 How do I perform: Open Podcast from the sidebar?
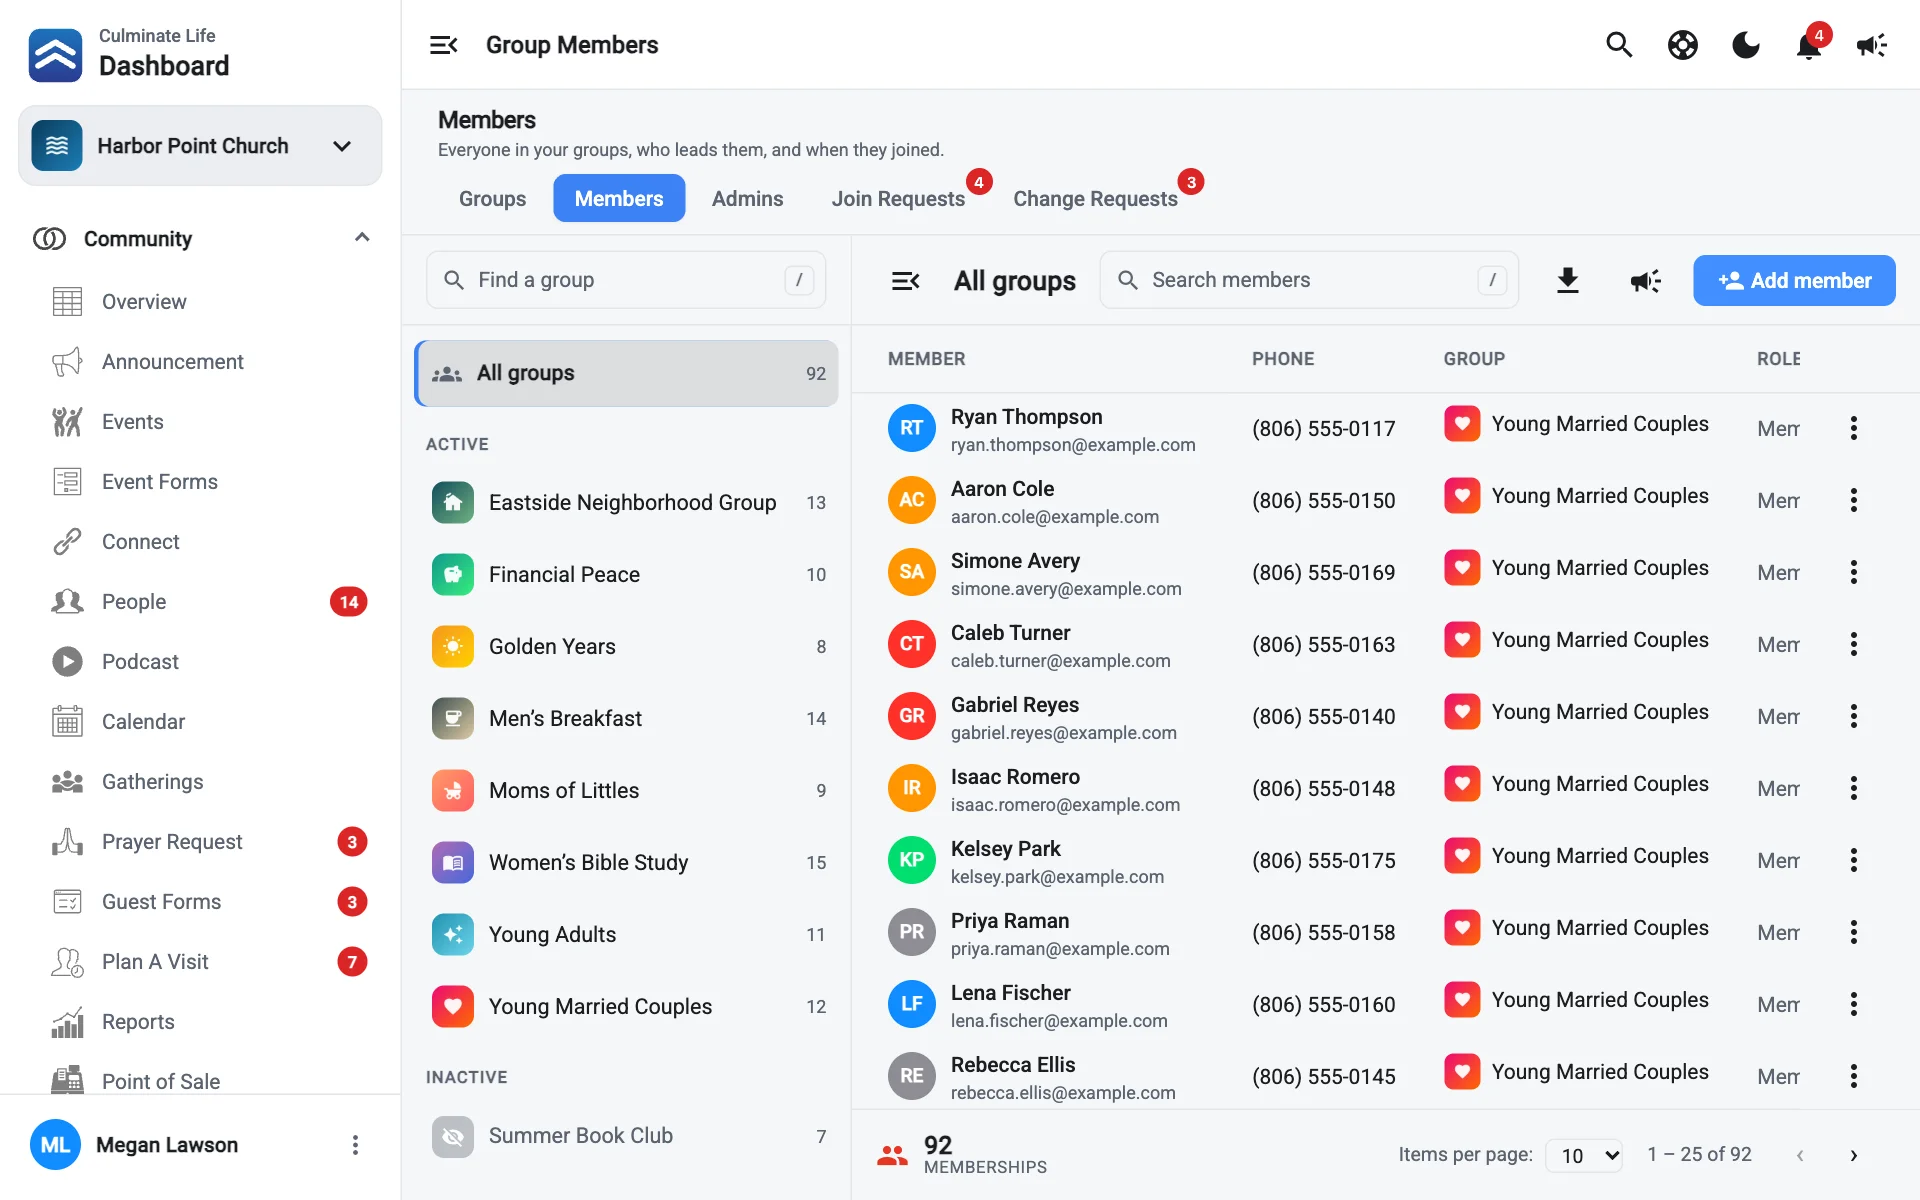click(200, 662)
